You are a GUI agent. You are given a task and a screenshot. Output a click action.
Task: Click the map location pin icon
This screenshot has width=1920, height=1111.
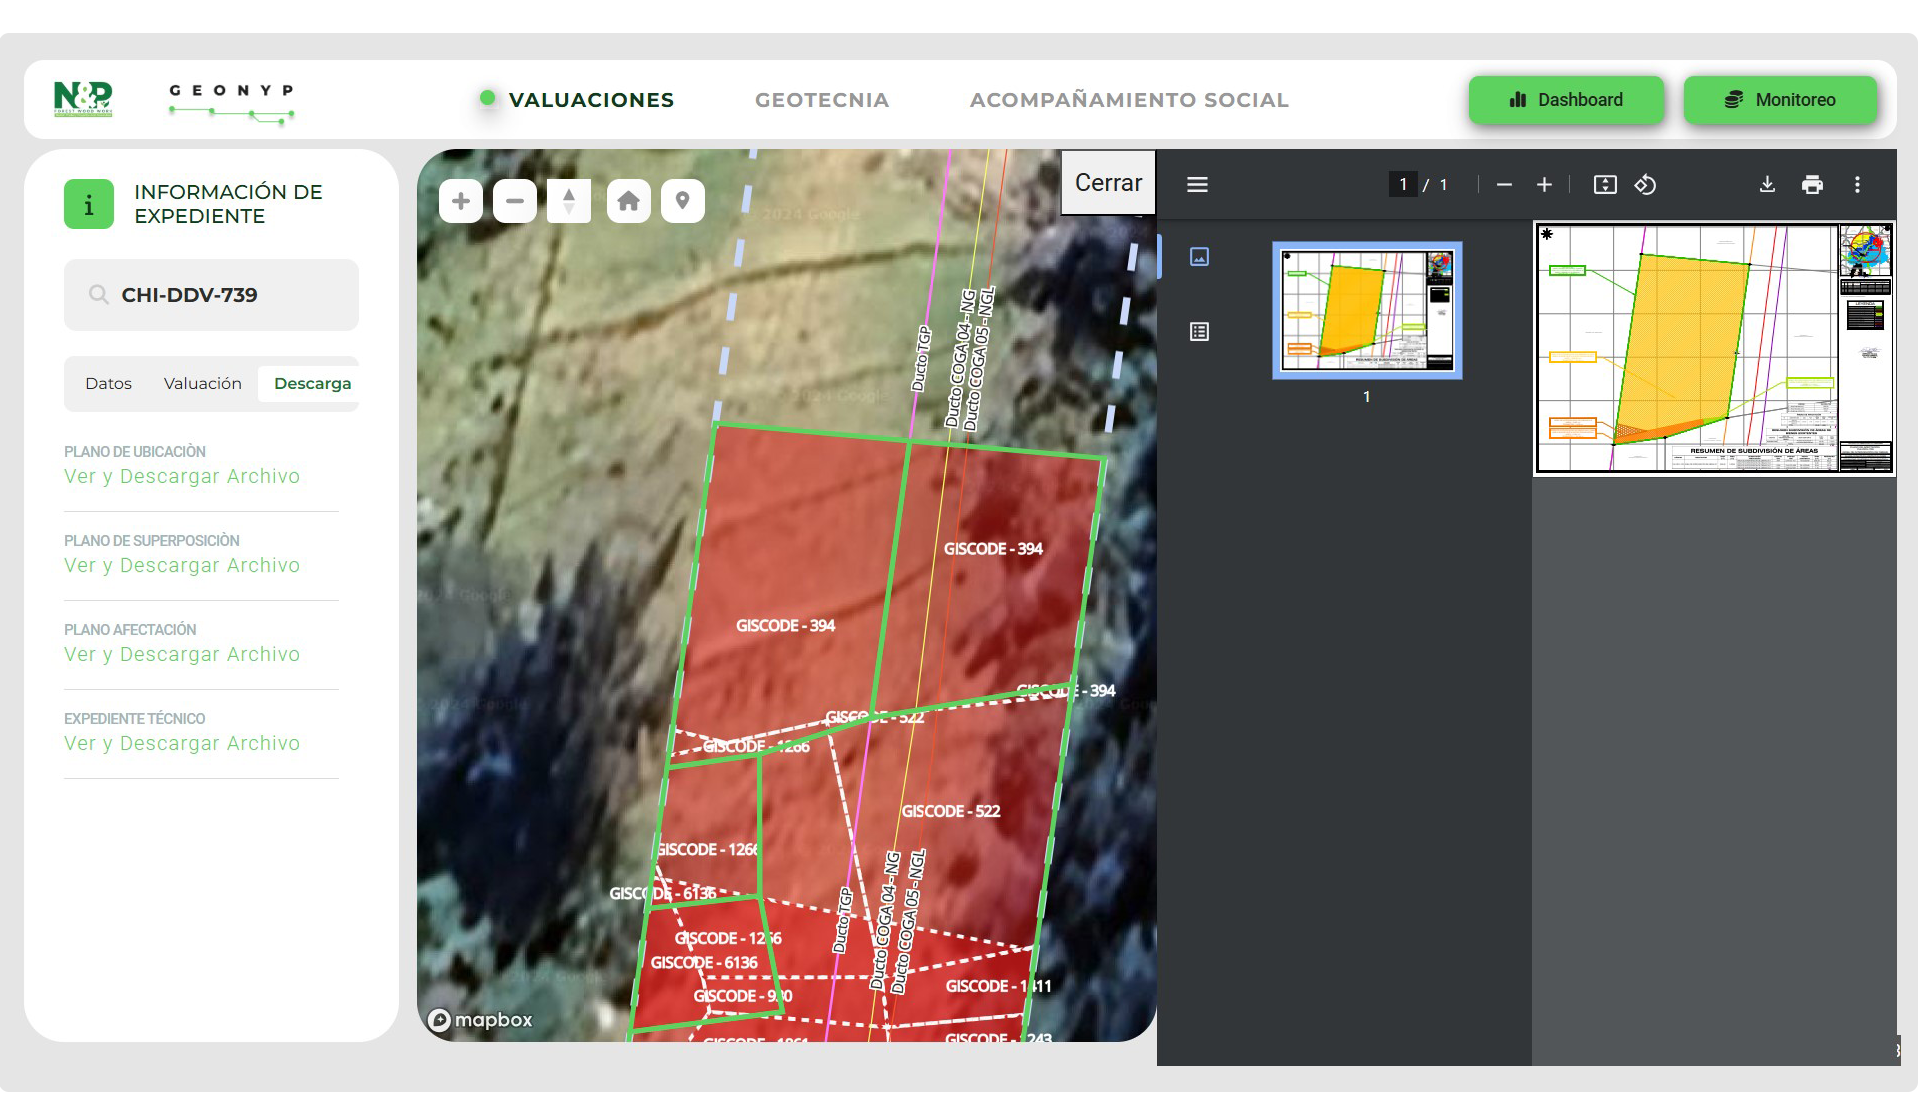(x=683, y=201)
